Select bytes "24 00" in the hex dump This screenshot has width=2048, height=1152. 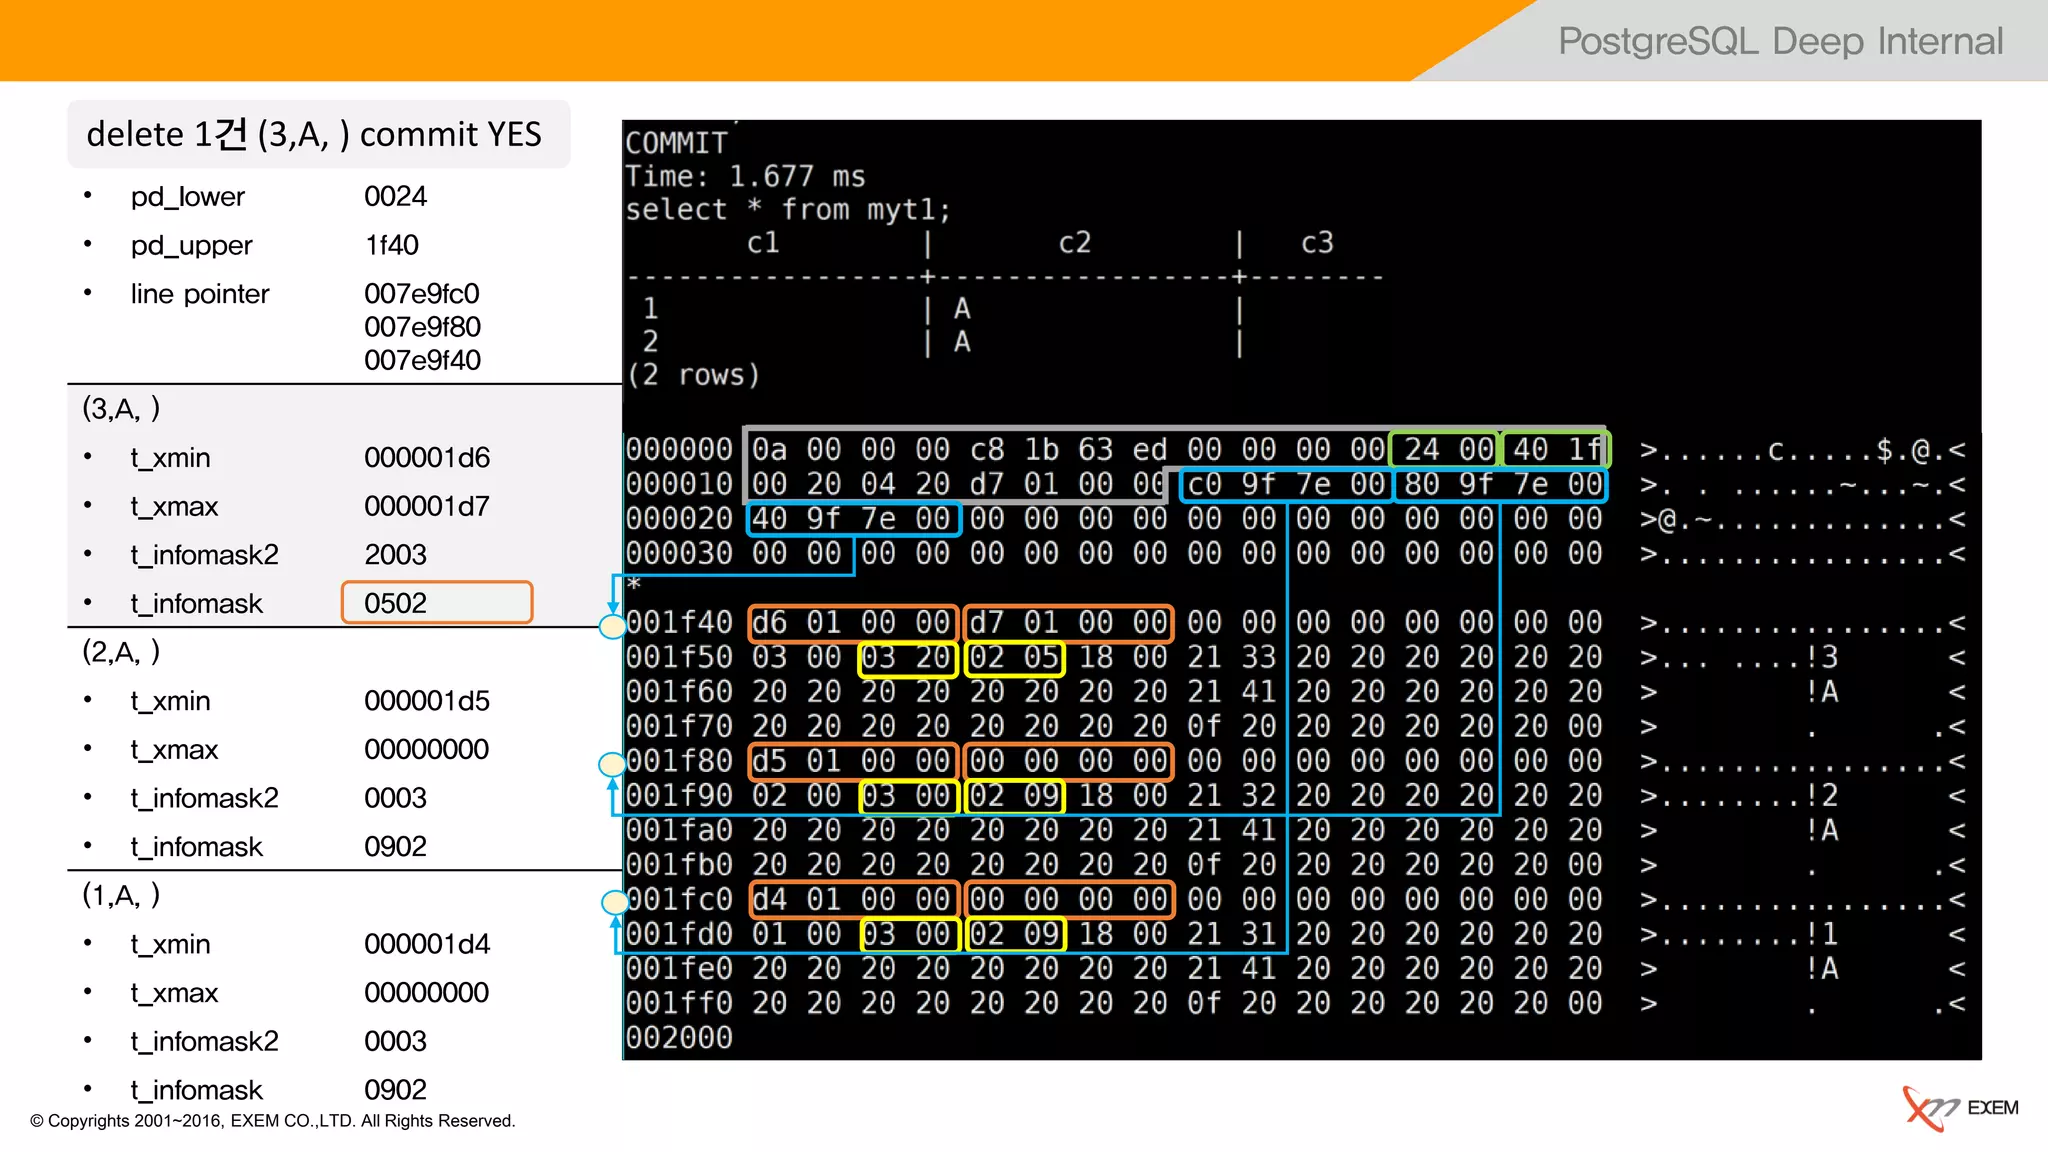[x=1445, y=450]
